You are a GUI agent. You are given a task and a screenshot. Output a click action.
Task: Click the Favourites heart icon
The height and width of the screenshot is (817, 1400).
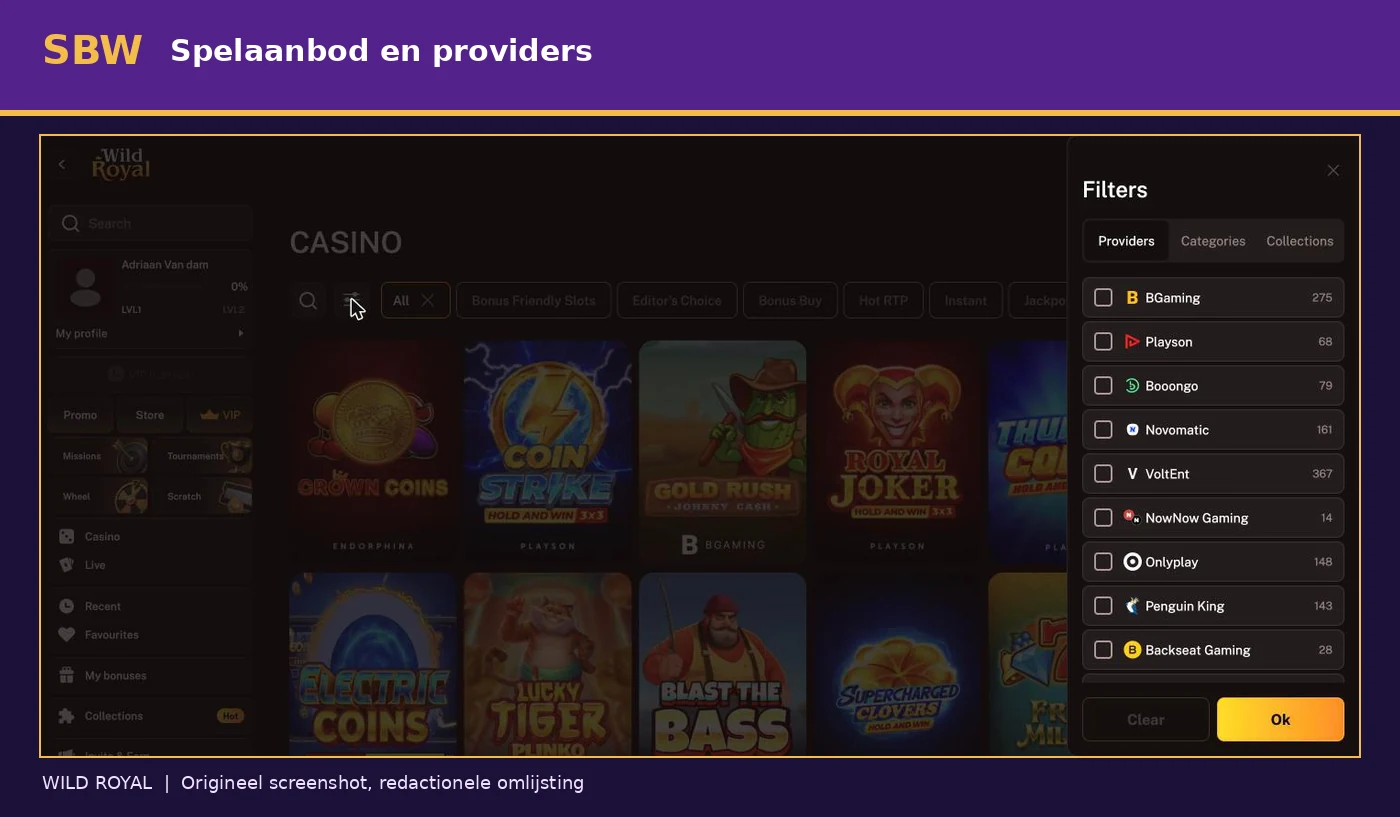(x=66, y=635)
